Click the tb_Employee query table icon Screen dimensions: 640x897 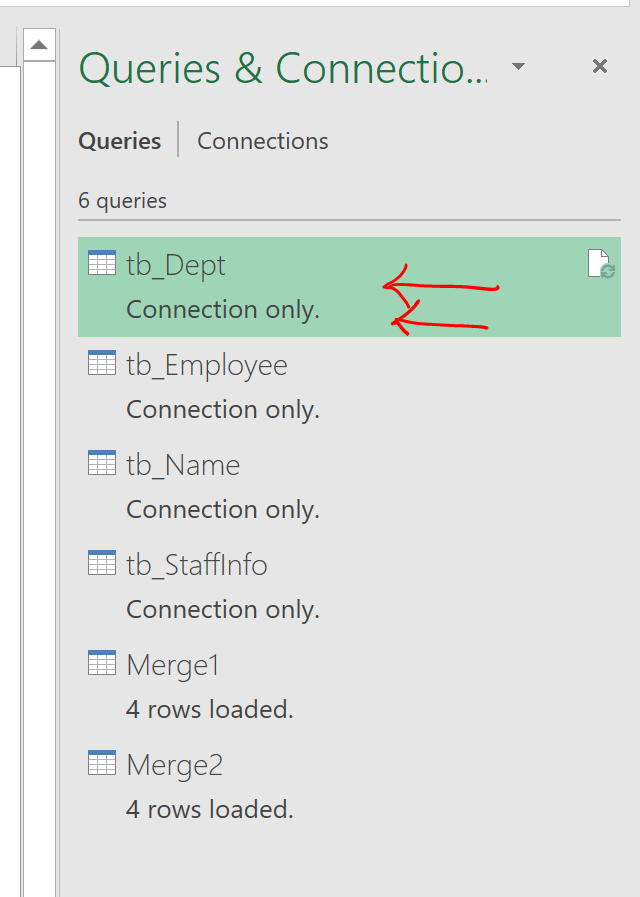(x=102, y=364)
